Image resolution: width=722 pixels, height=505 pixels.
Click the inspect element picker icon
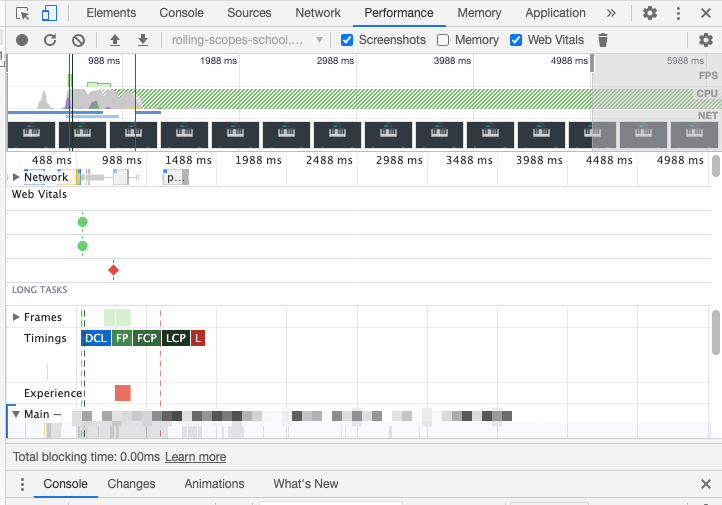[23, 13]
